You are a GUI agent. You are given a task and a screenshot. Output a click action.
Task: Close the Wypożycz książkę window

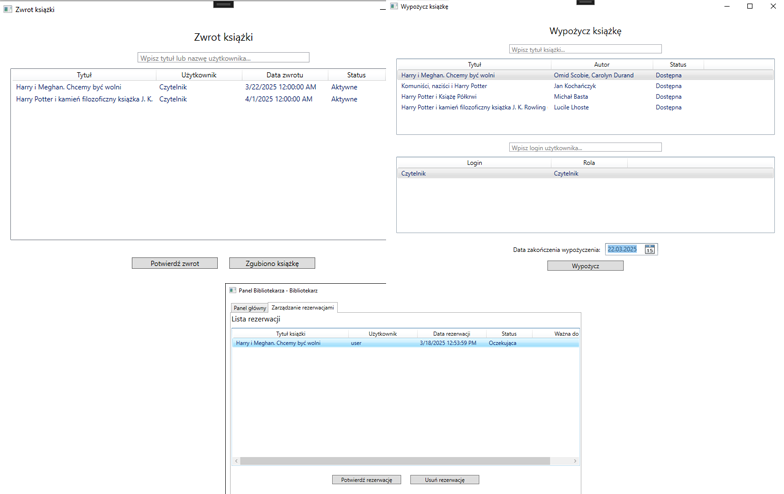click(x=773, y=6)
